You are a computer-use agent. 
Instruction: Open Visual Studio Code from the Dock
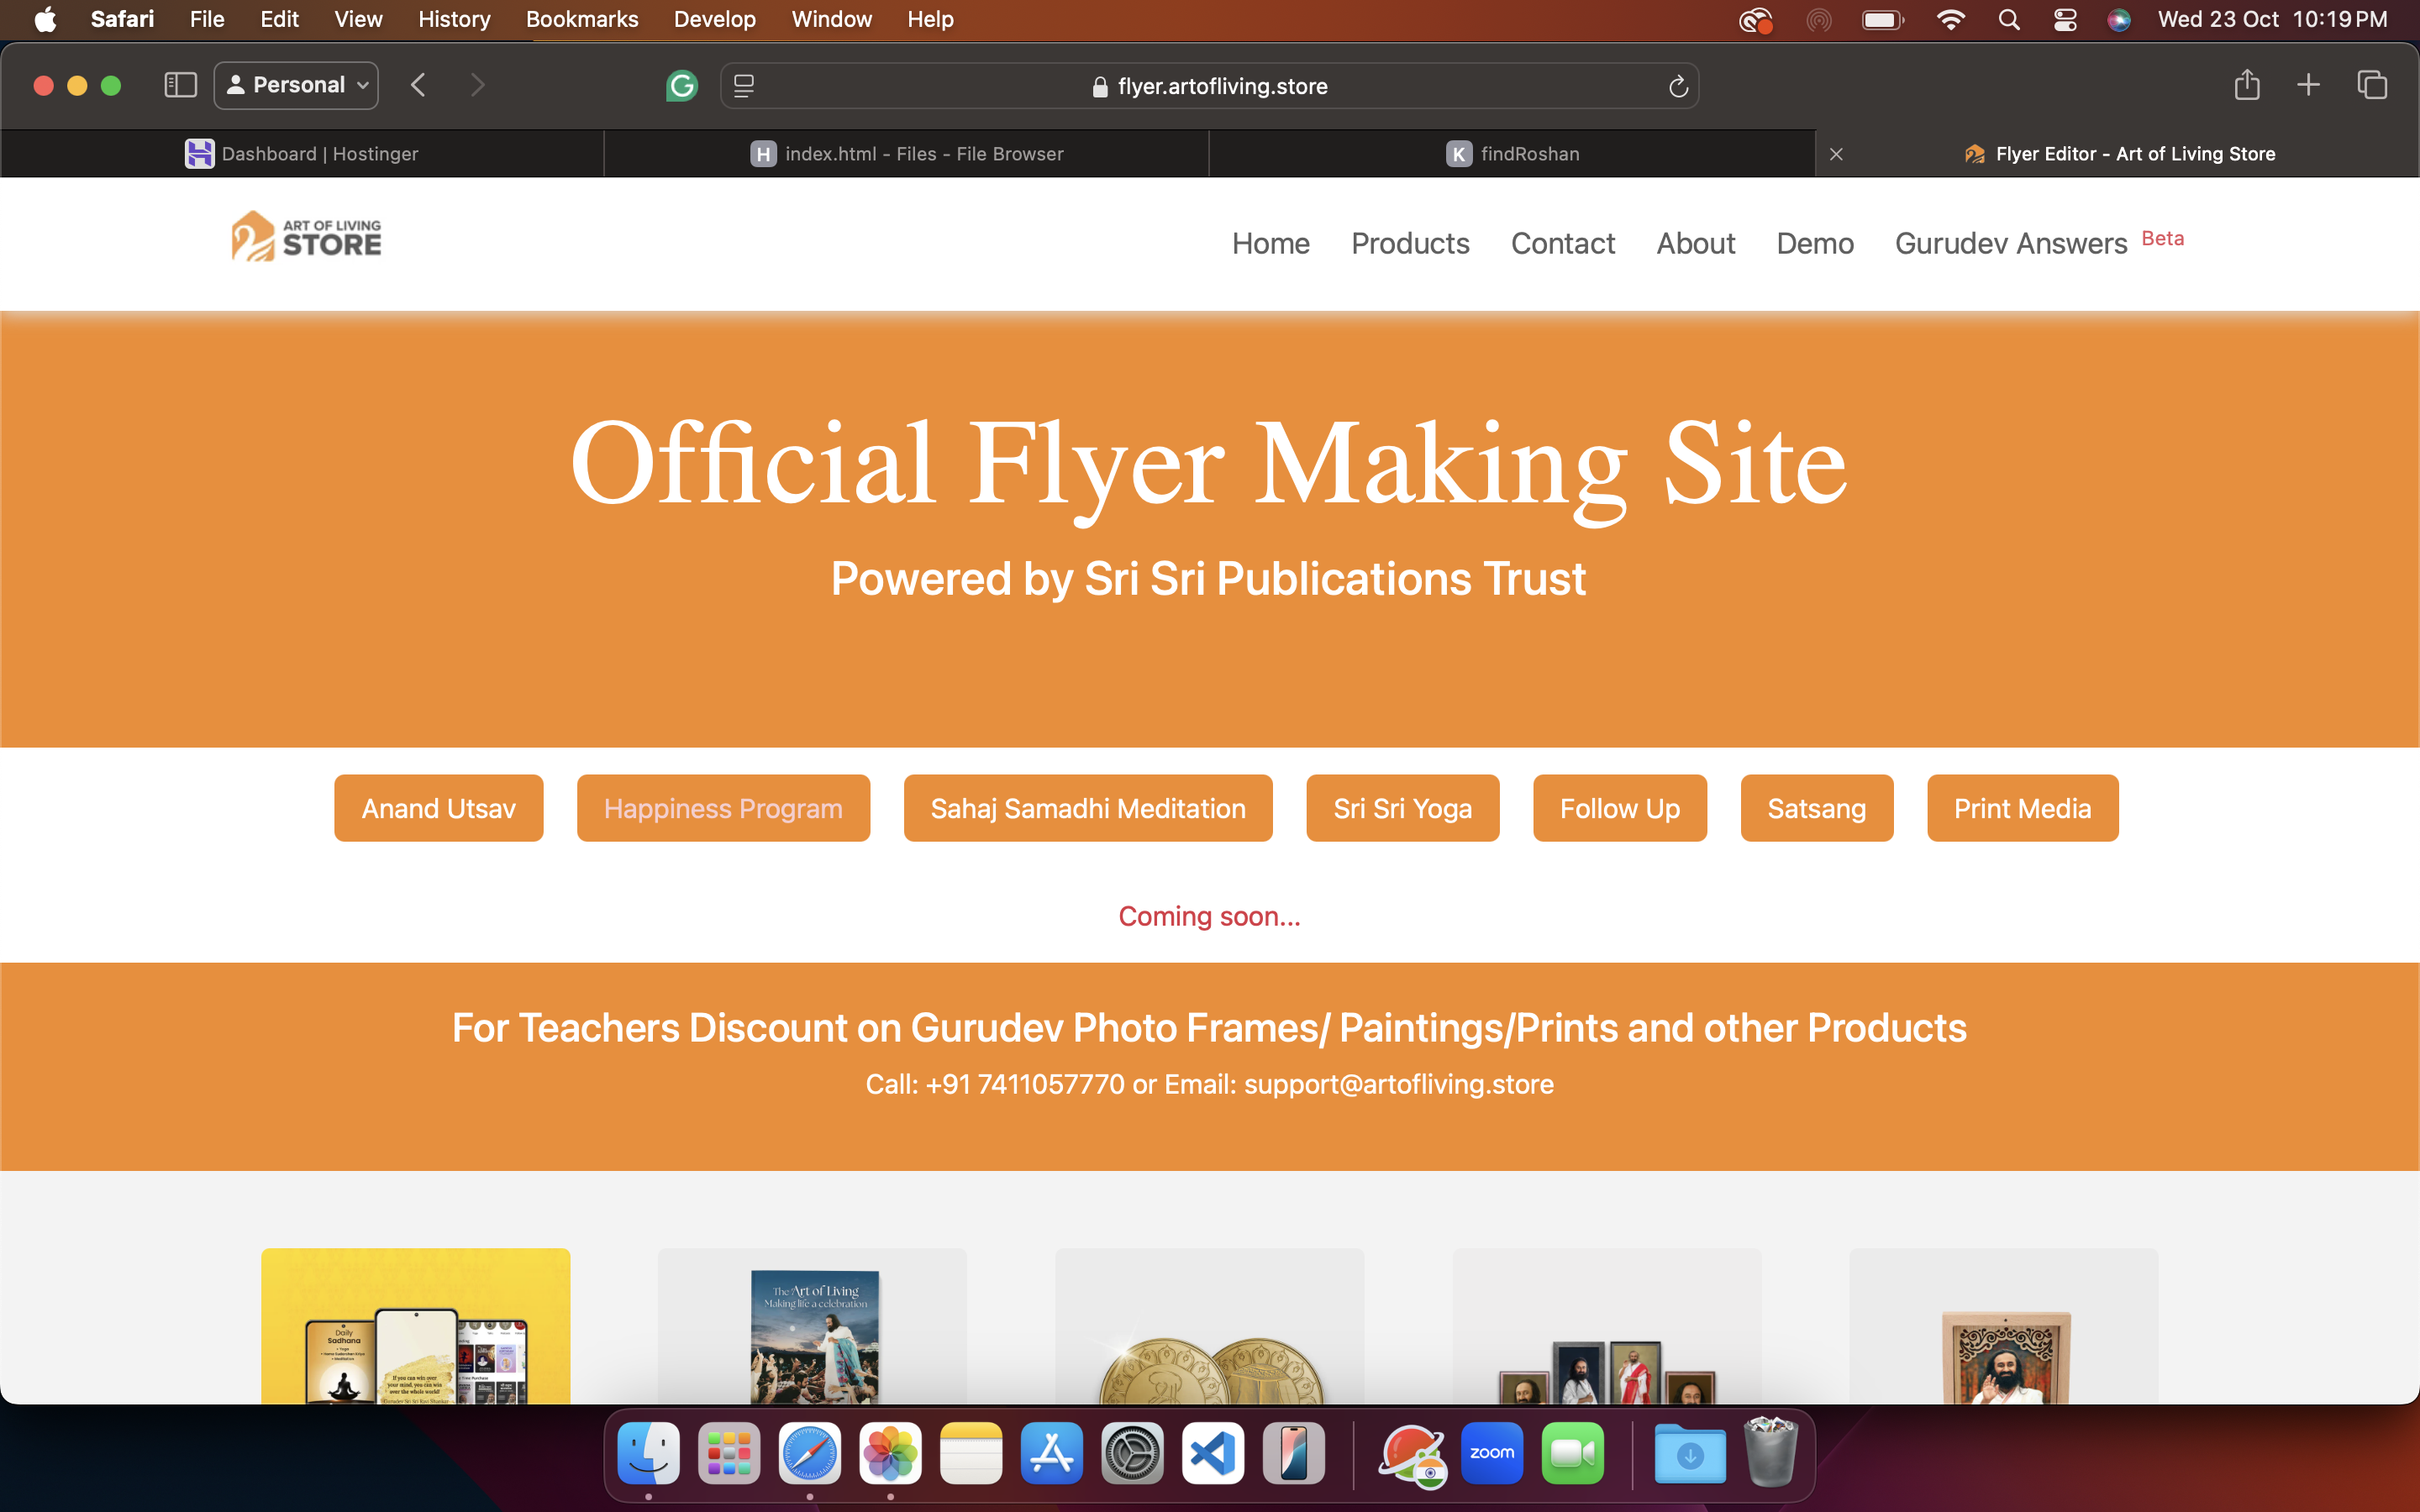coord(1212,1453)
